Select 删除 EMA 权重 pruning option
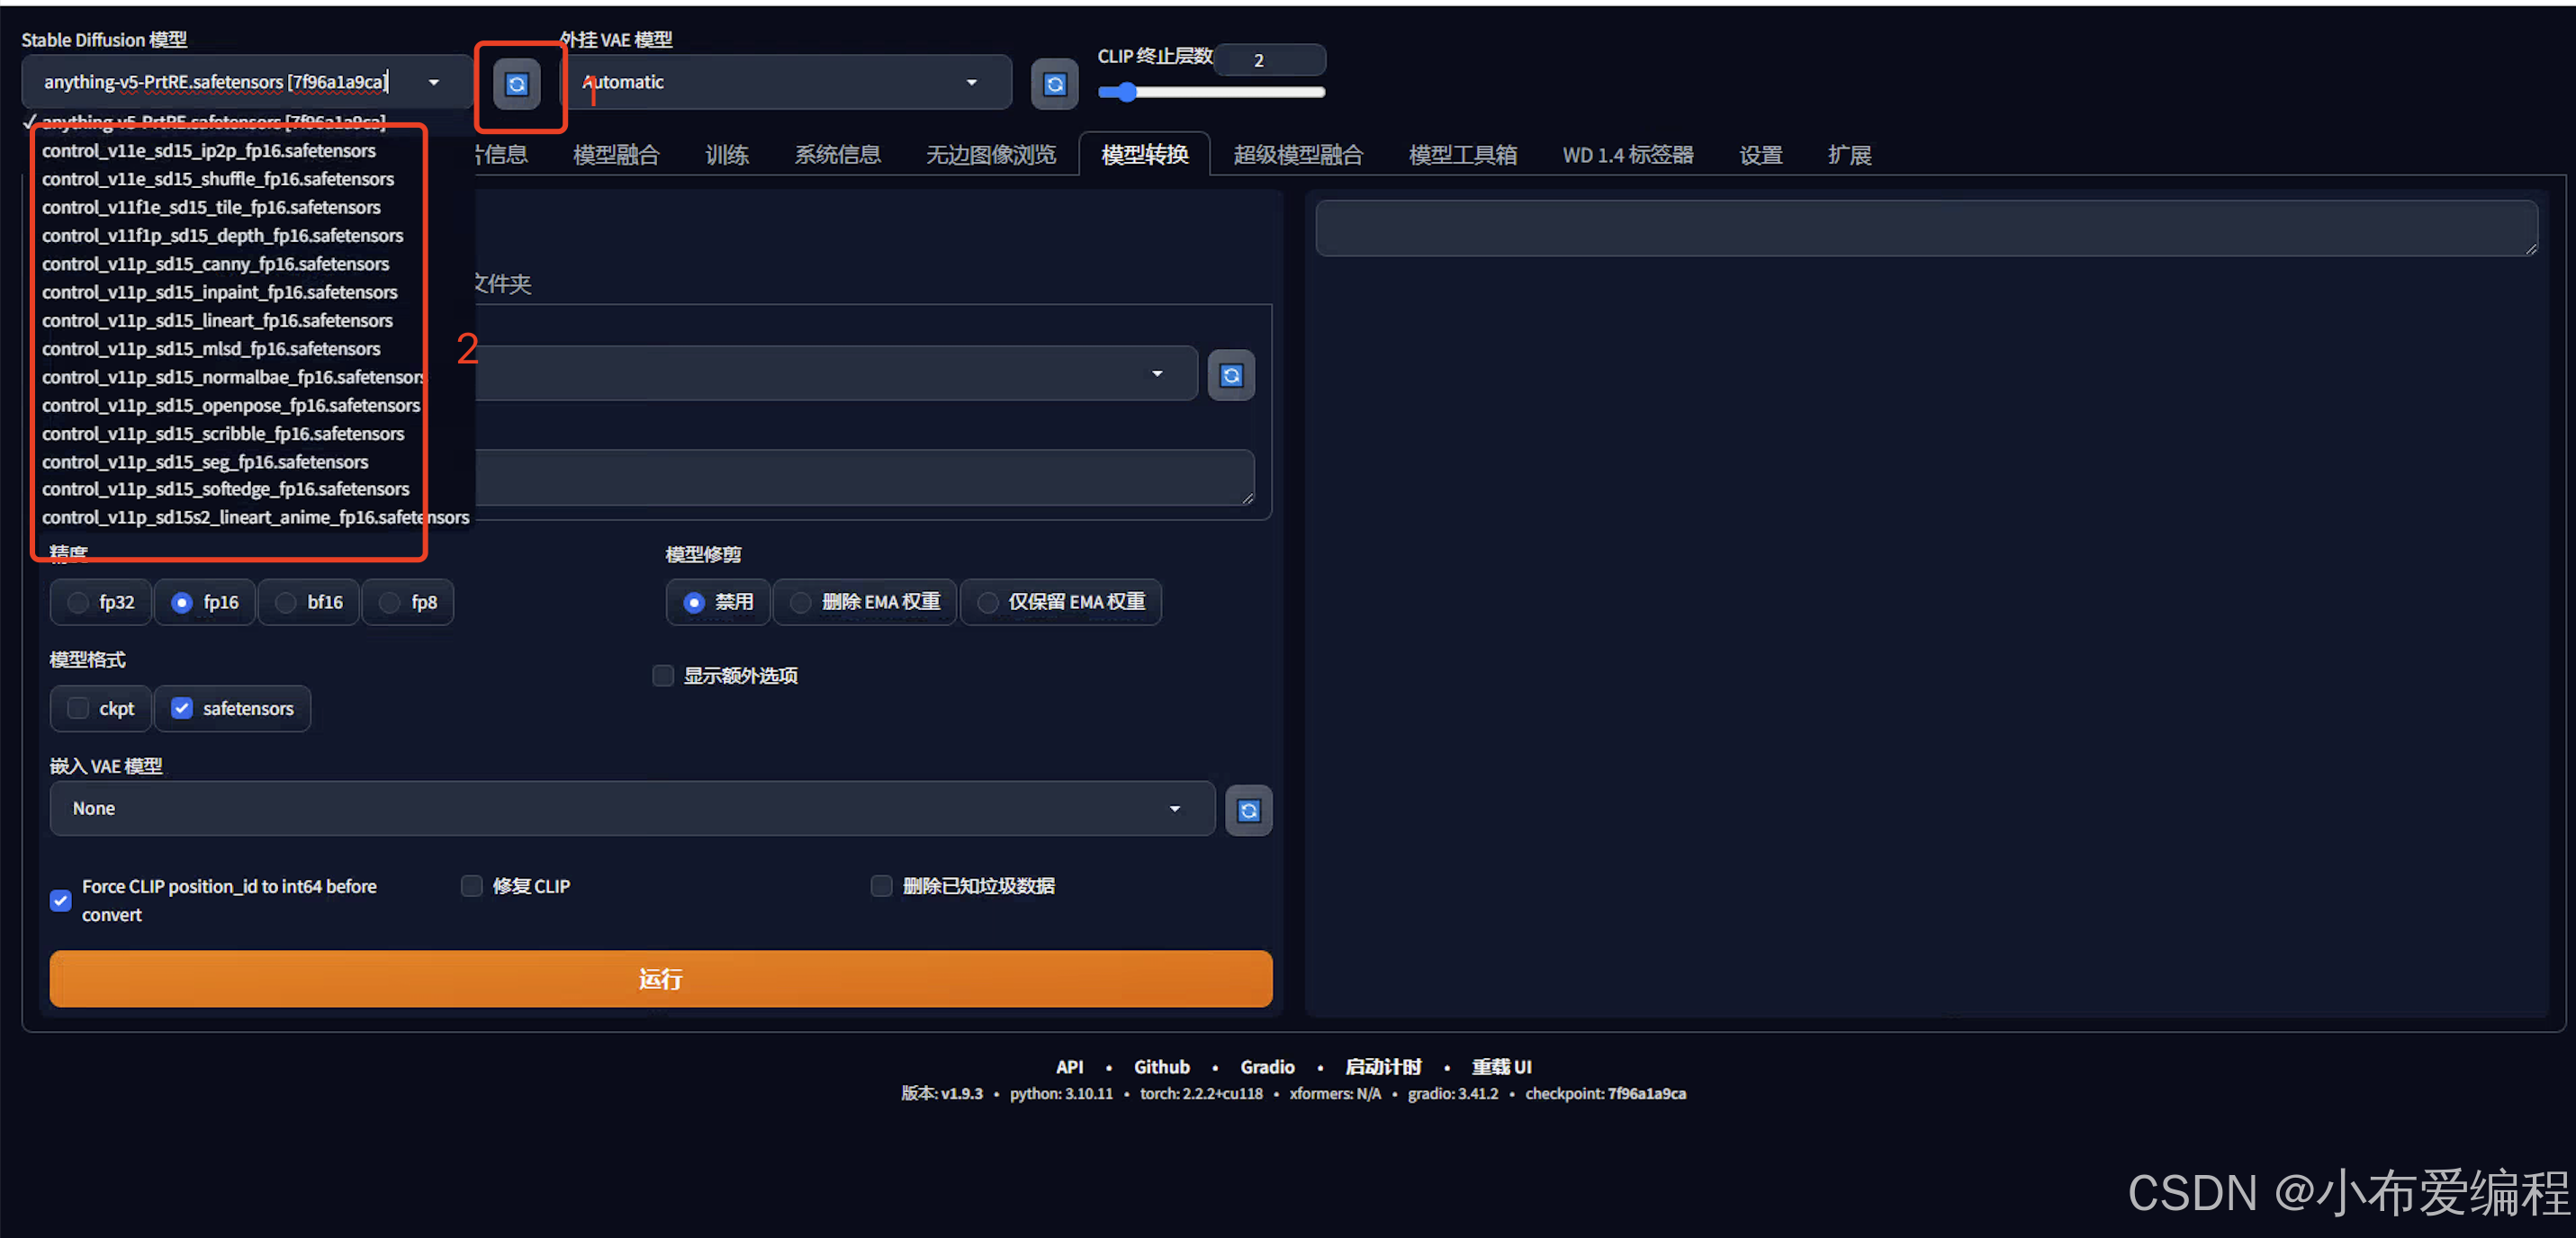 [x=800, y=602]
